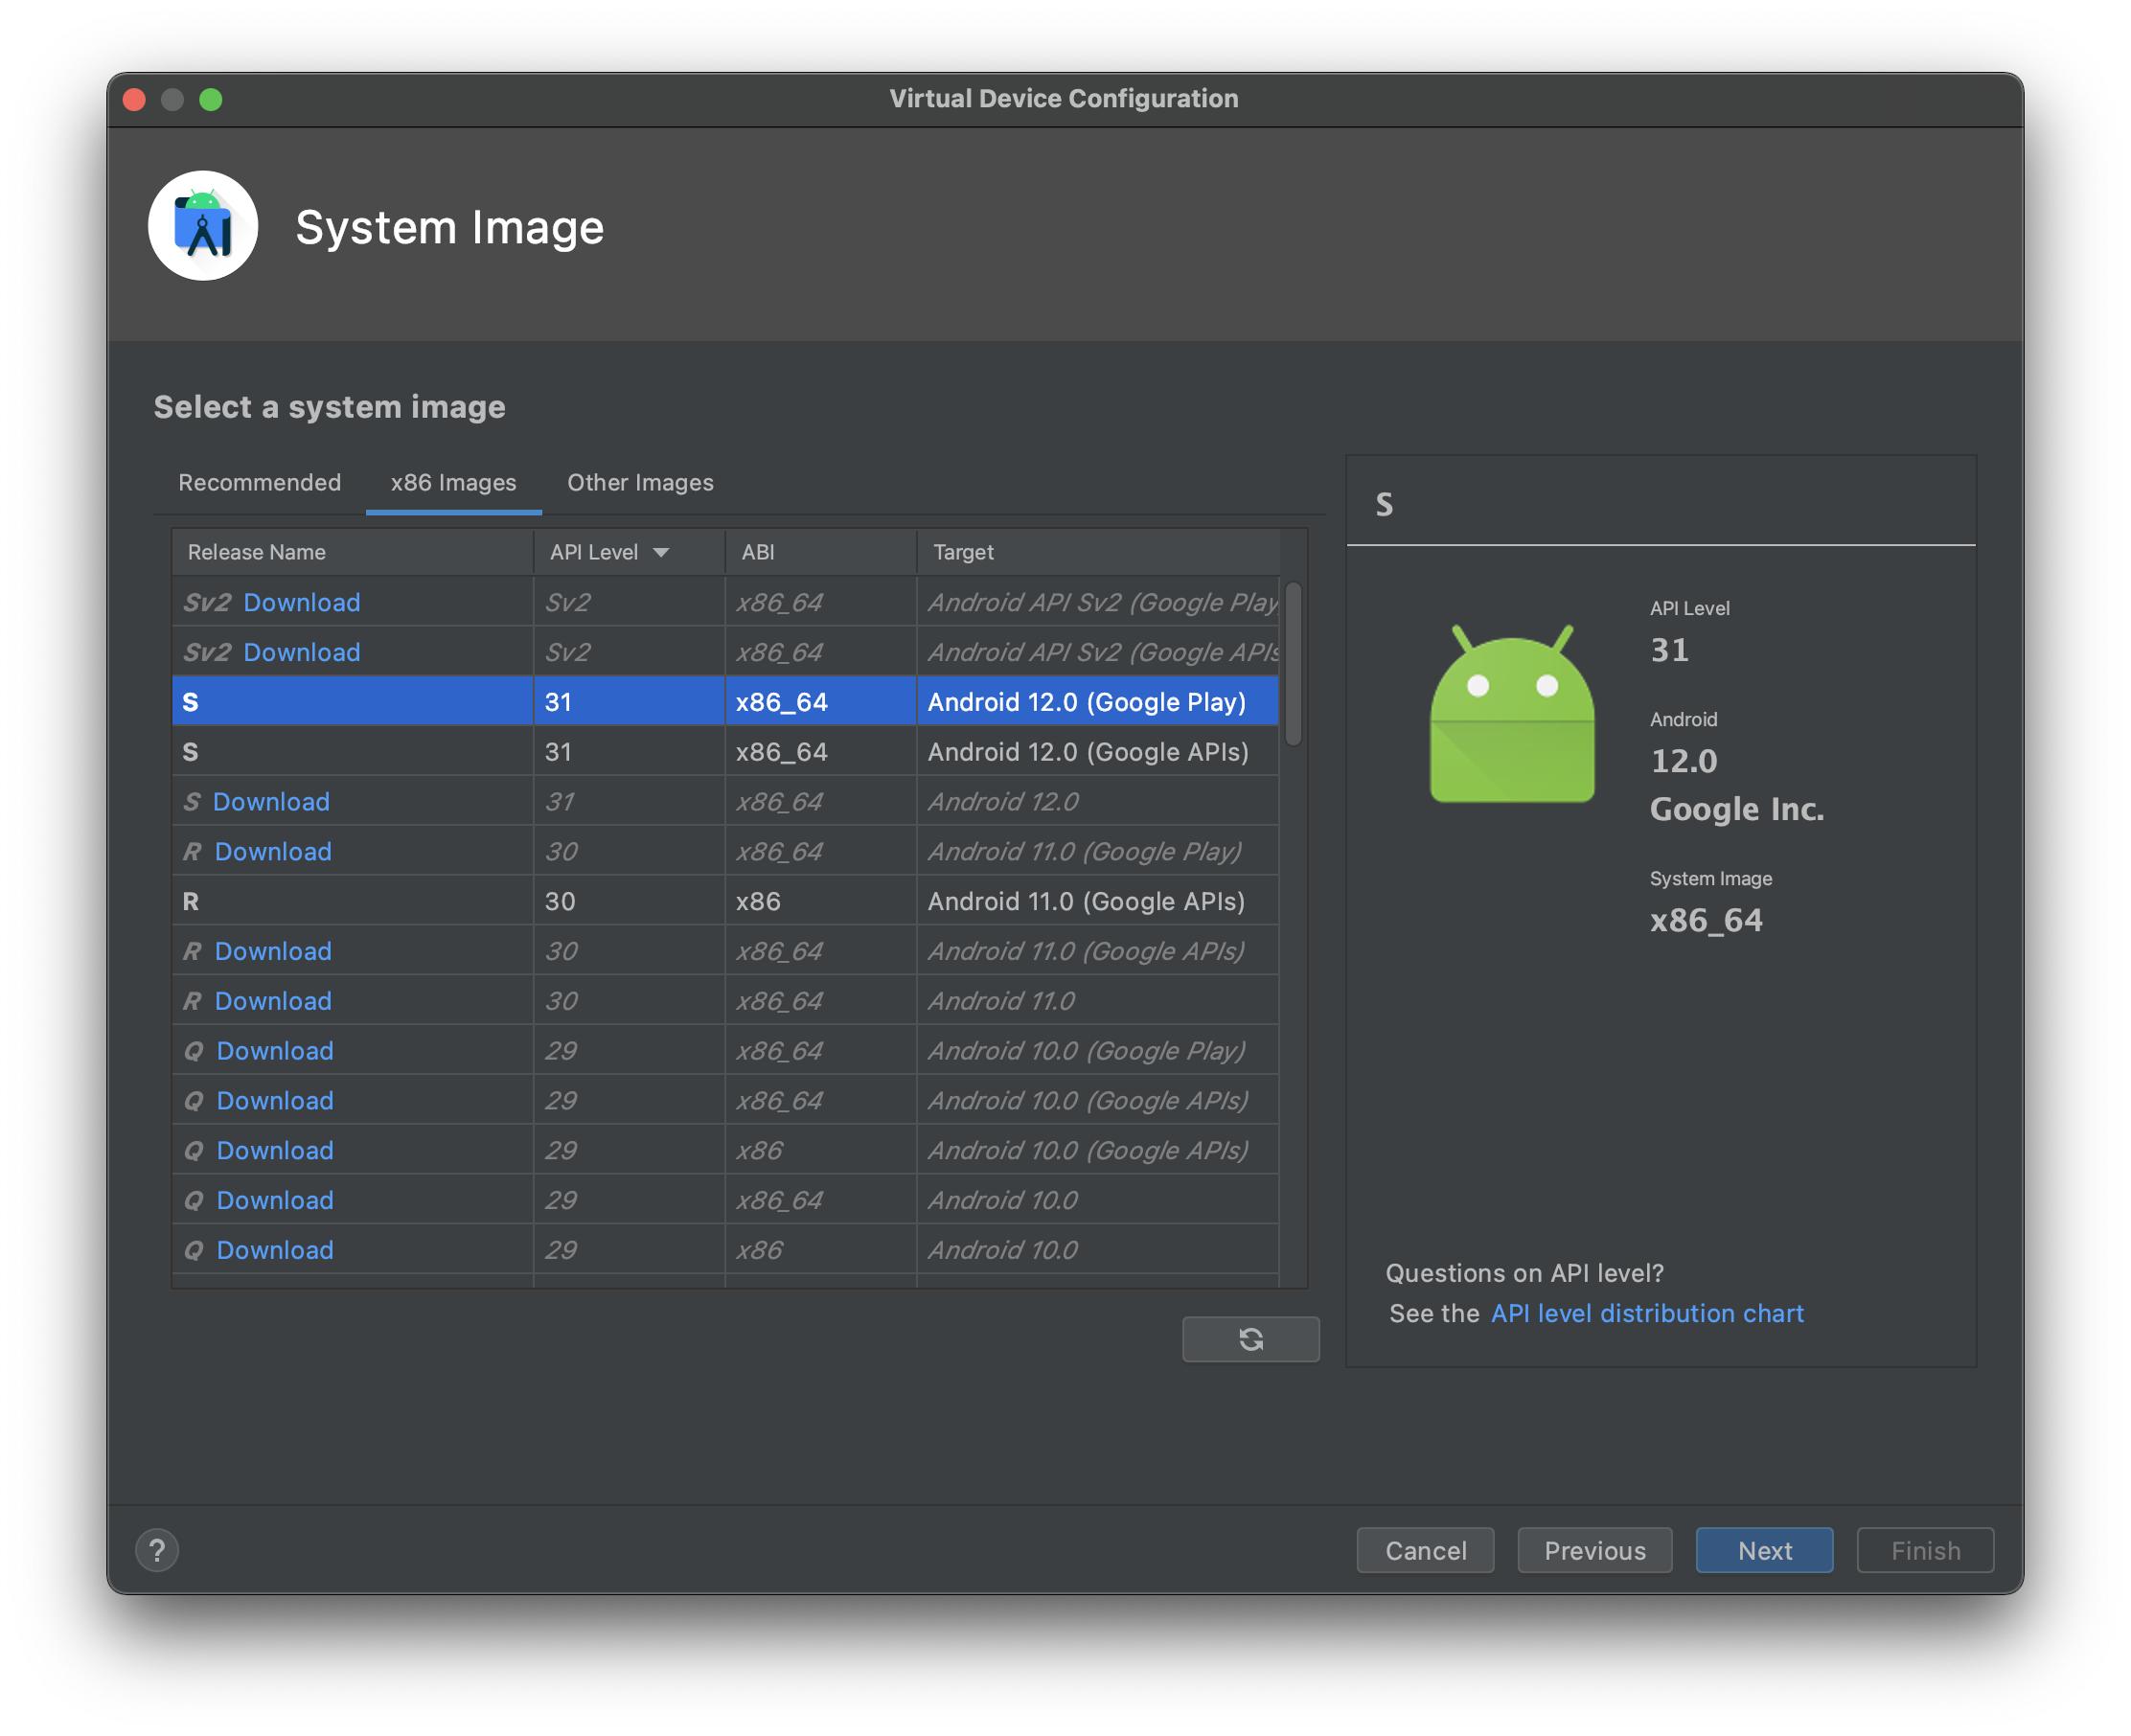This screenshot has width=2131, height=1736.
Task: Select R row with Android 11.0 Google APIs
Action: coord(729,901)
